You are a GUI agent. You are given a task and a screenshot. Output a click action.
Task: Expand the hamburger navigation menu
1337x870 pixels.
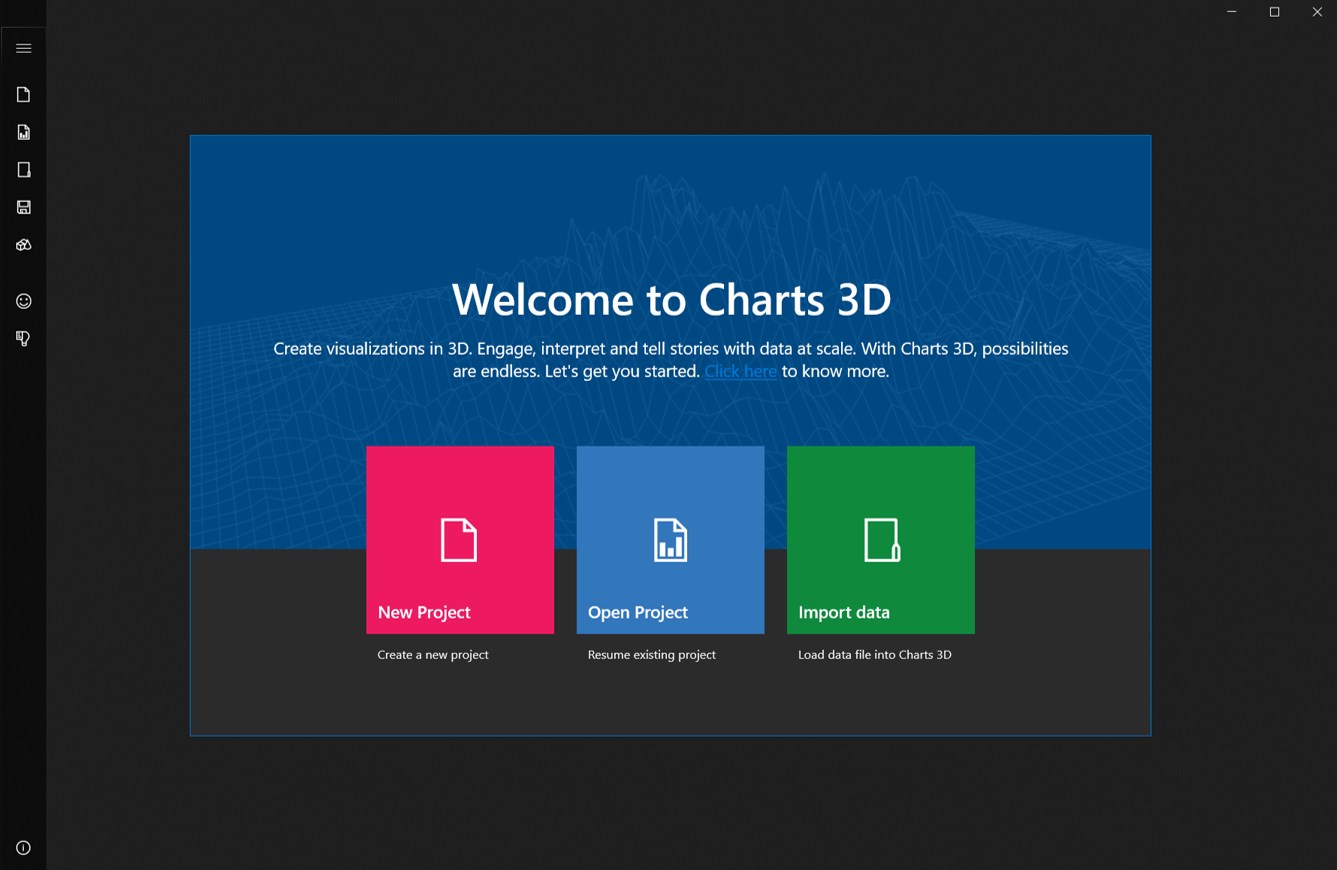point(24,48)
